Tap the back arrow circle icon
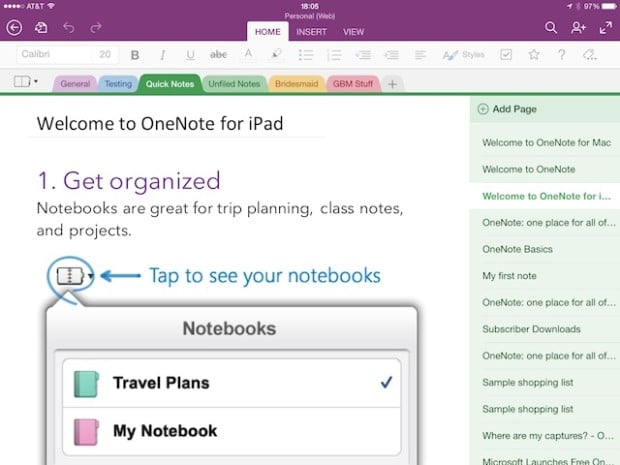 14,28
